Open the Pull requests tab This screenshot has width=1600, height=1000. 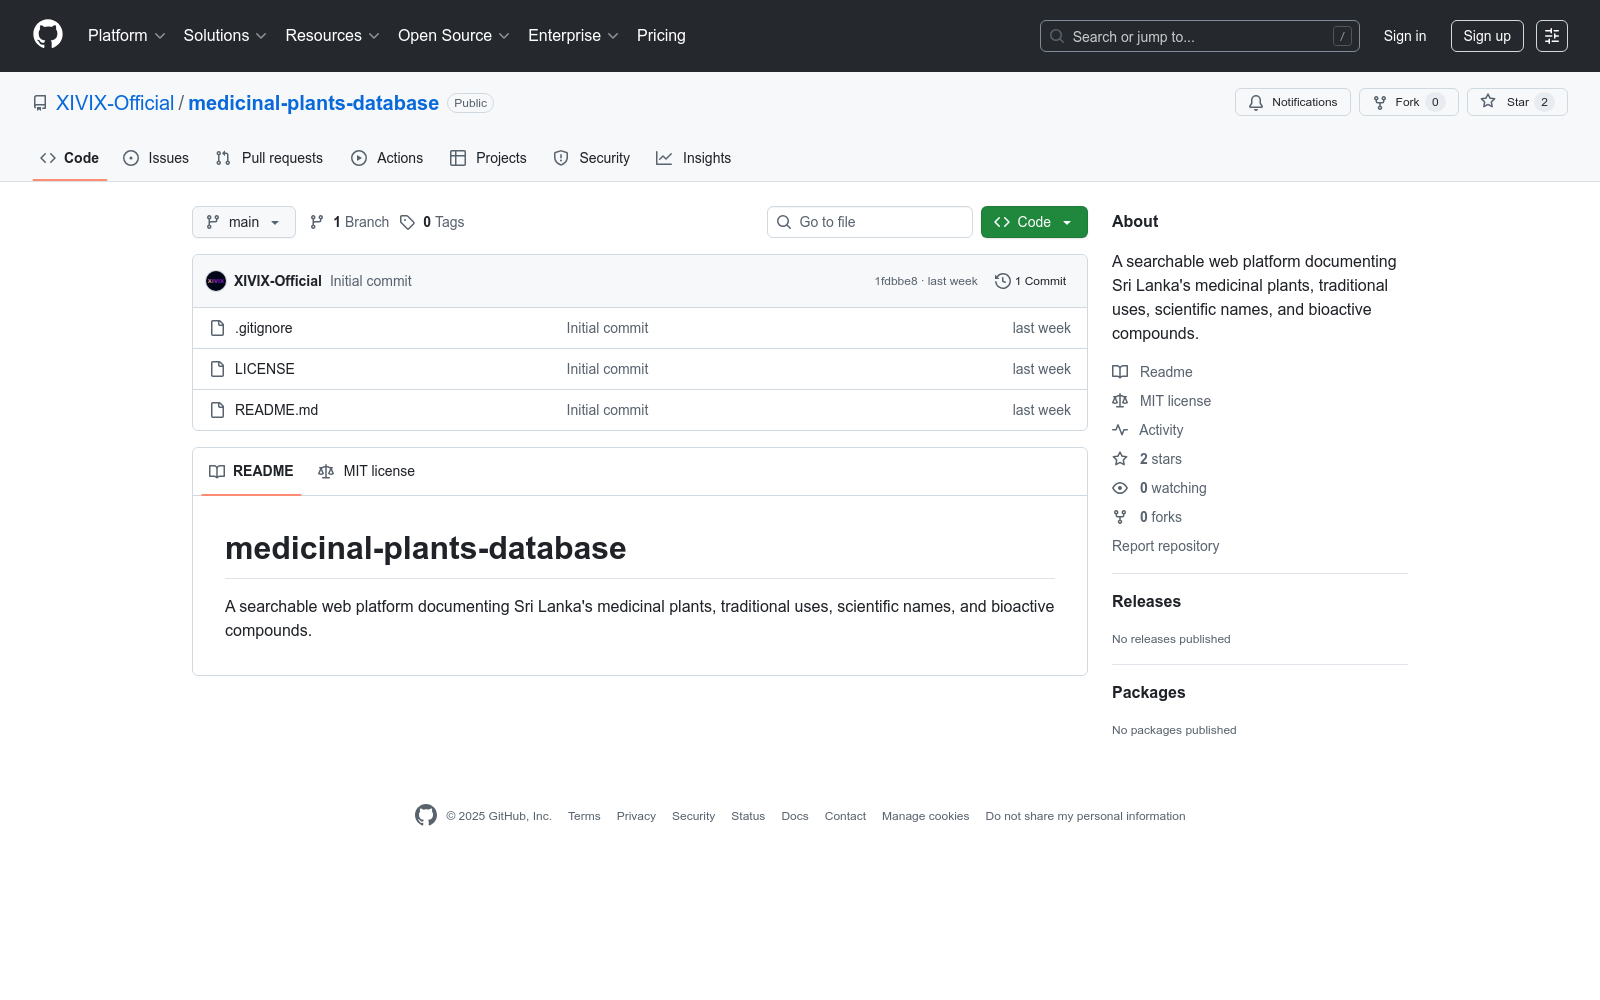[269, 158]
